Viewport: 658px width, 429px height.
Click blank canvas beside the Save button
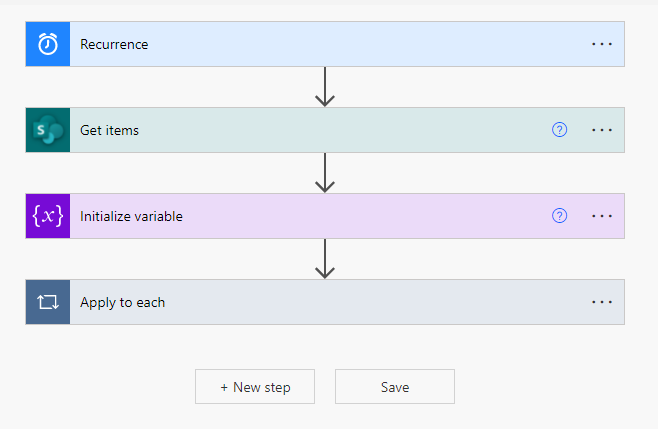pos(546,387)
